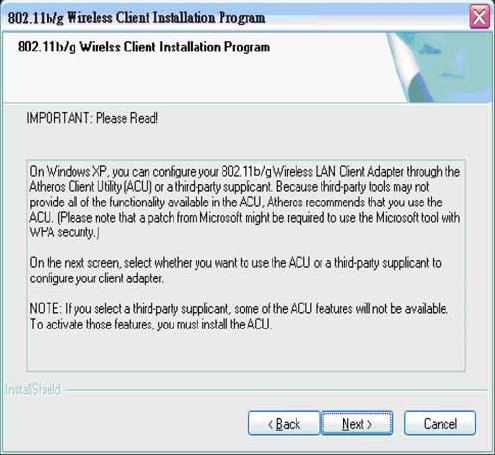Click the window title bar text
The height and width of the screenshot is (455, 495).
click(x=137, y=17)
